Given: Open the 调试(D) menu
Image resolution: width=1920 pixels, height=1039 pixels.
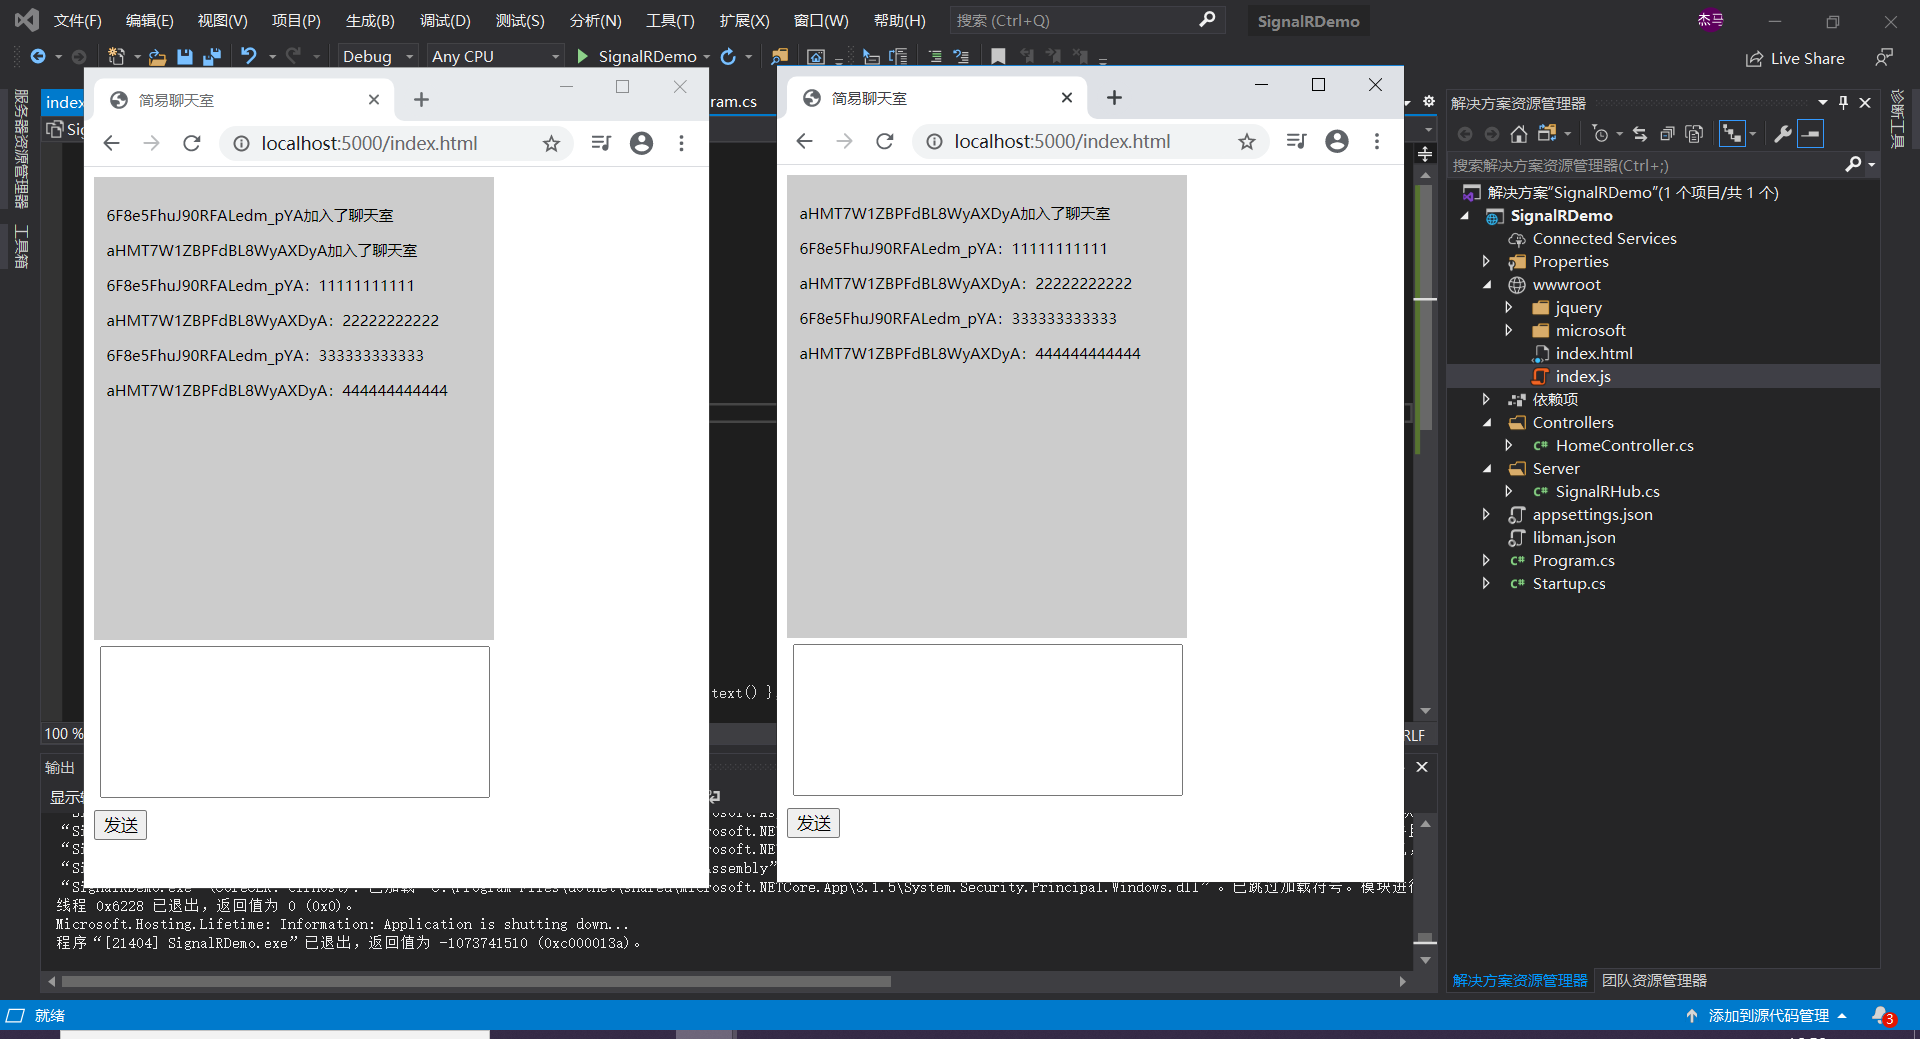Looking at the screenshot, I should [444, 21].
